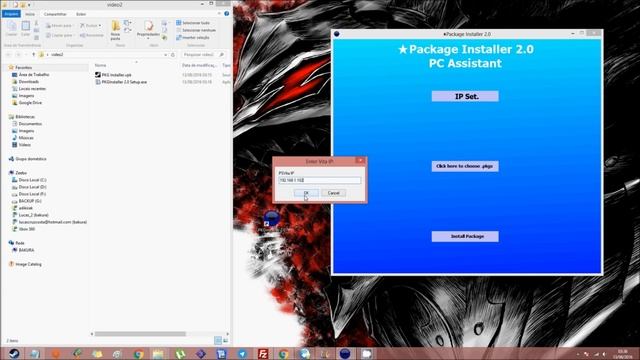
Task: Switch to the Início ribbon tab
Action: click(30, 14)
